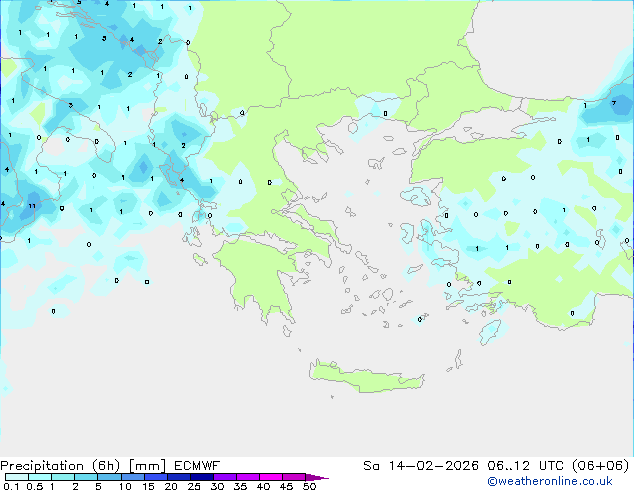This screenshot has width=634, height=490.
Task: Click the legend label '30'
Action: 217,486
